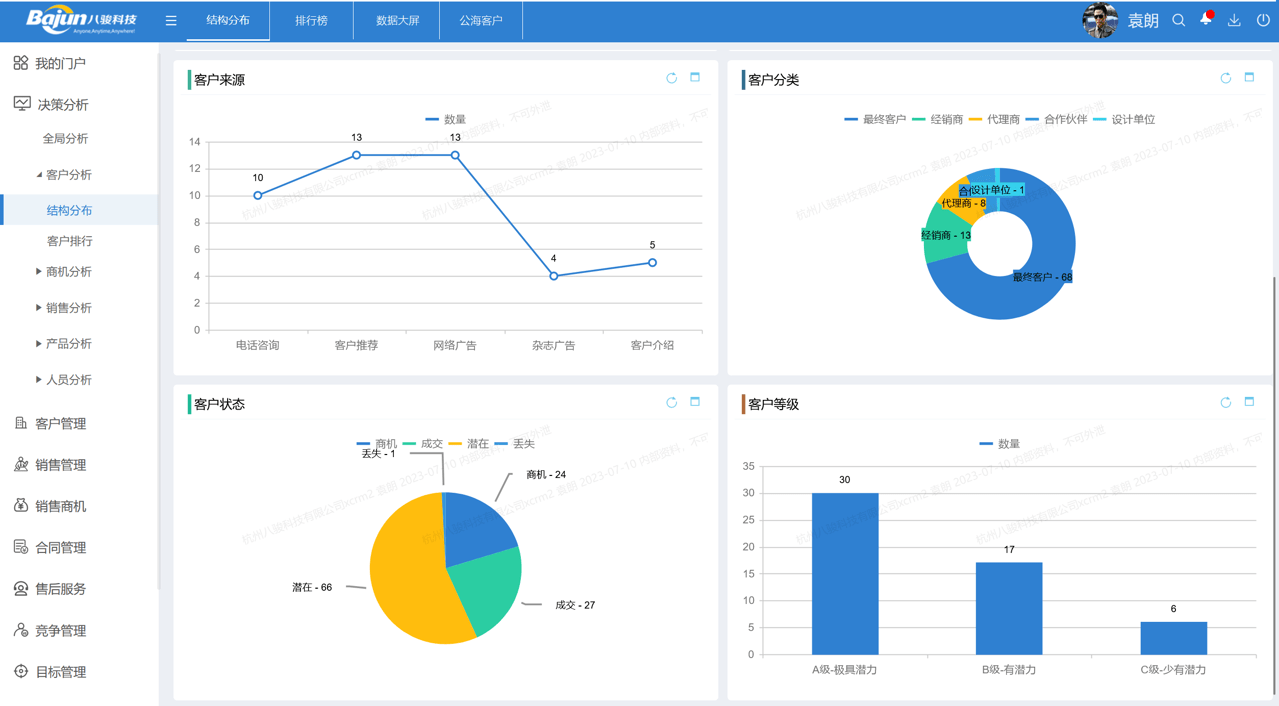Viewport: 1279px width, 706px height.
Task: Expand the 商机分析 tree node
Action: 39,272
